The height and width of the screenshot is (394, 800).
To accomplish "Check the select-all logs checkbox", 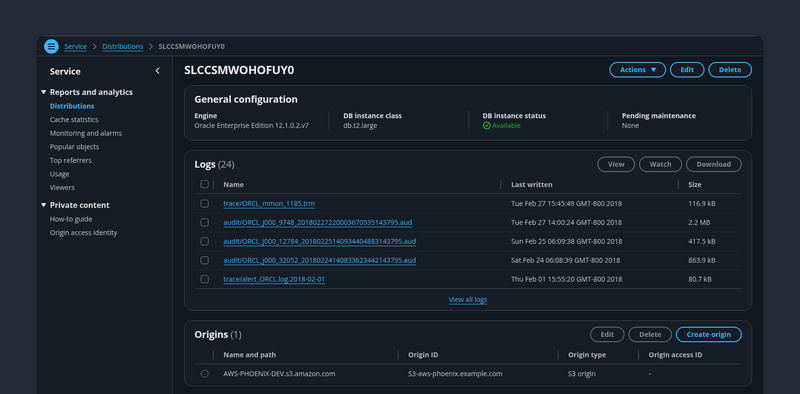I will tap(205, 184).
